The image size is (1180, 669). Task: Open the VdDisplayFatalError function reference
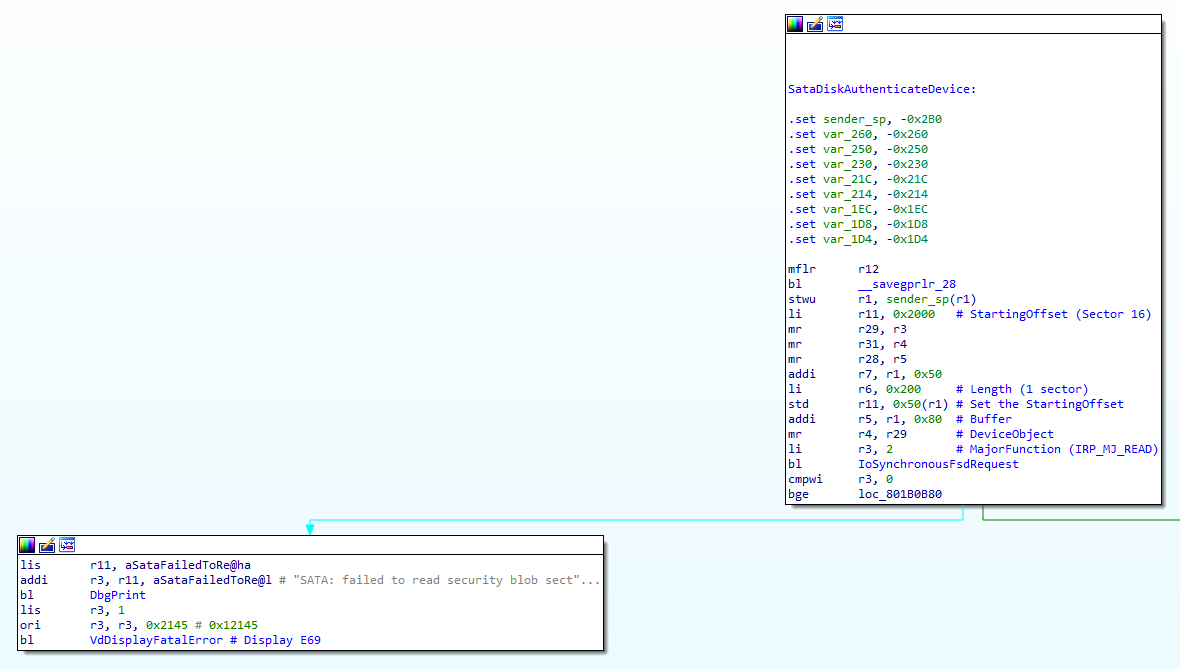(156, 640)
